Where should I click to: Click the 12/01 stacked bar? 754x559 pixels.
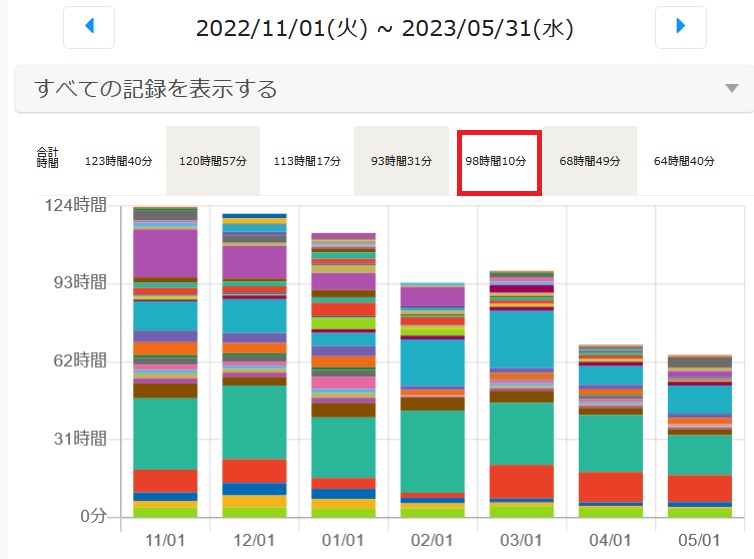tap(254, 366)
